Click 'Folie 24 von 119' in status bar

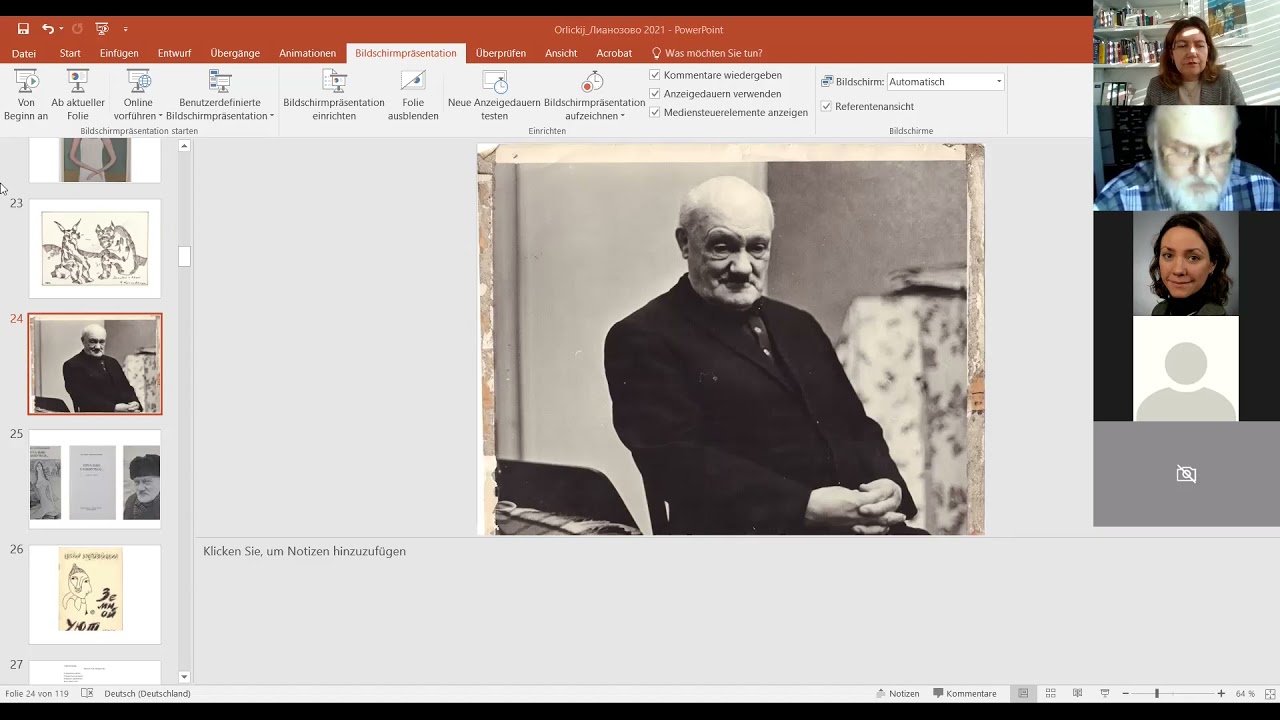click(38, 693)
